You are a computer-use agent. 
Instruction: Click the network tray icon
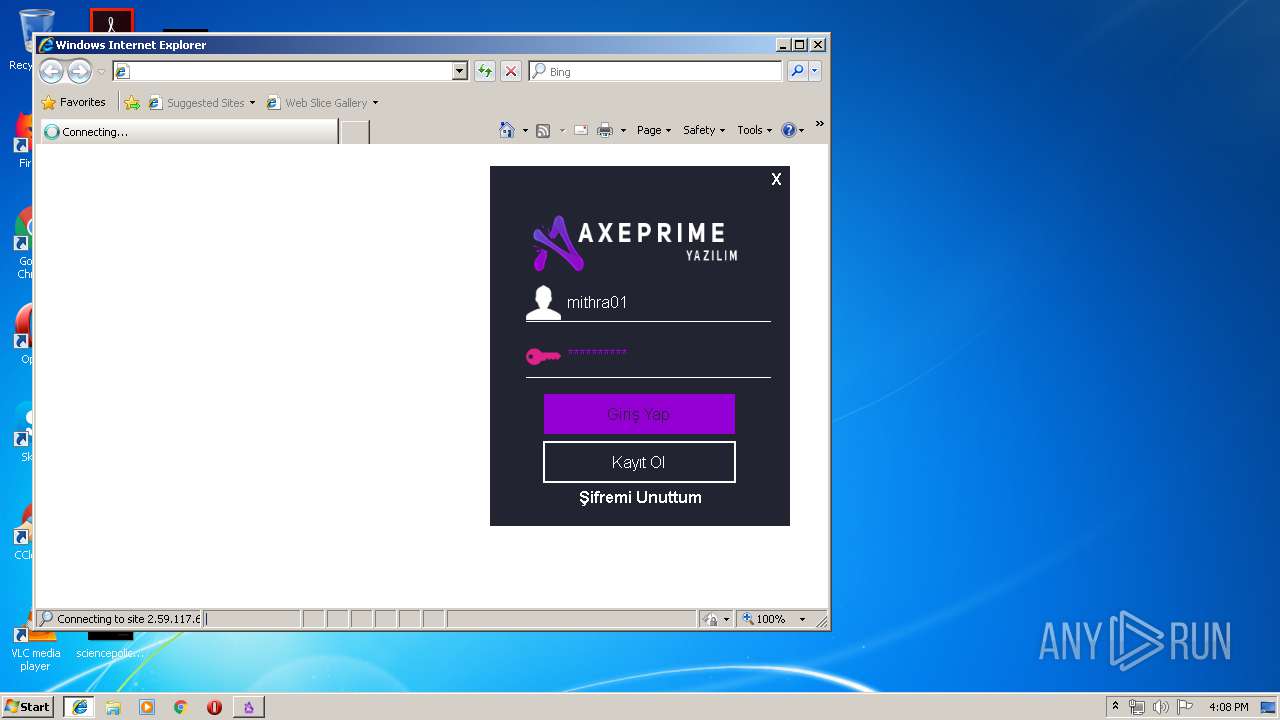point(1137,707)
